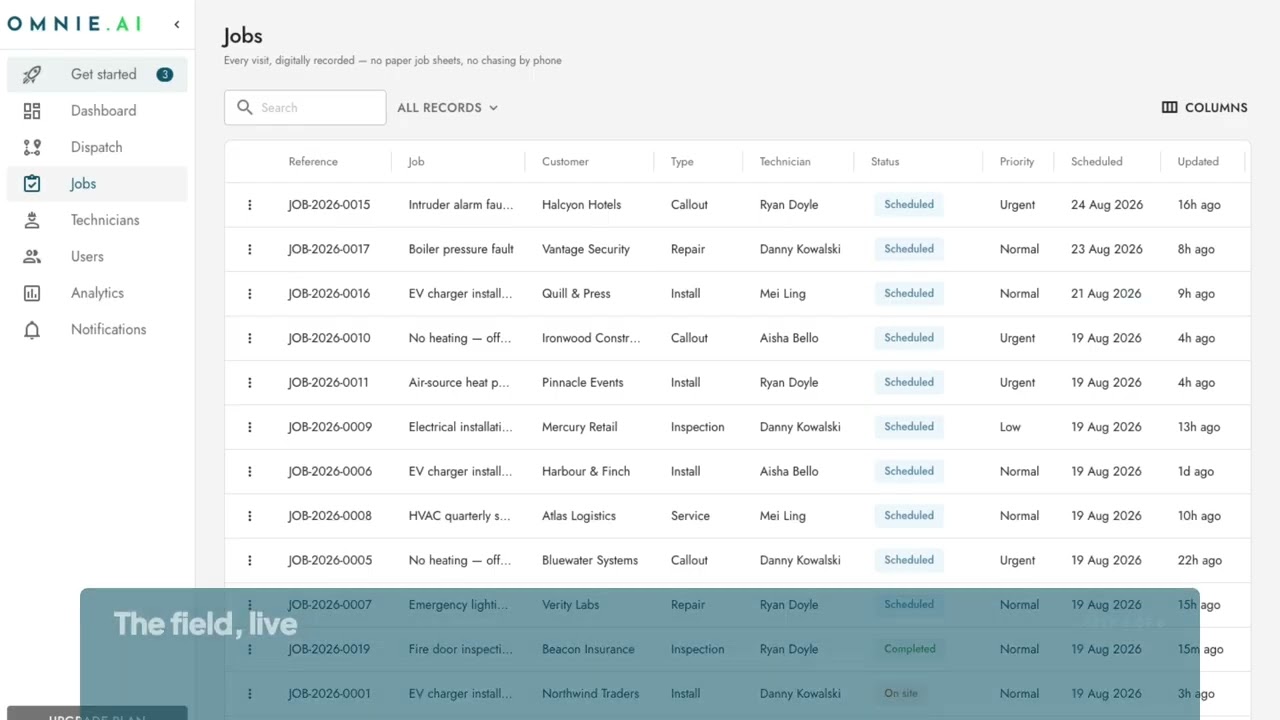Click the Technicians person icon

(32, 220)
